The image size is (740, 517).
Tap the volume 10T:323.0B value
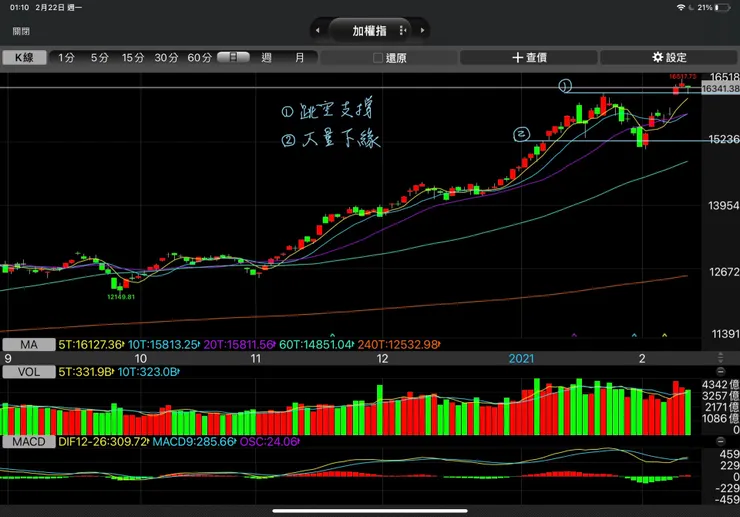point(148,372)
